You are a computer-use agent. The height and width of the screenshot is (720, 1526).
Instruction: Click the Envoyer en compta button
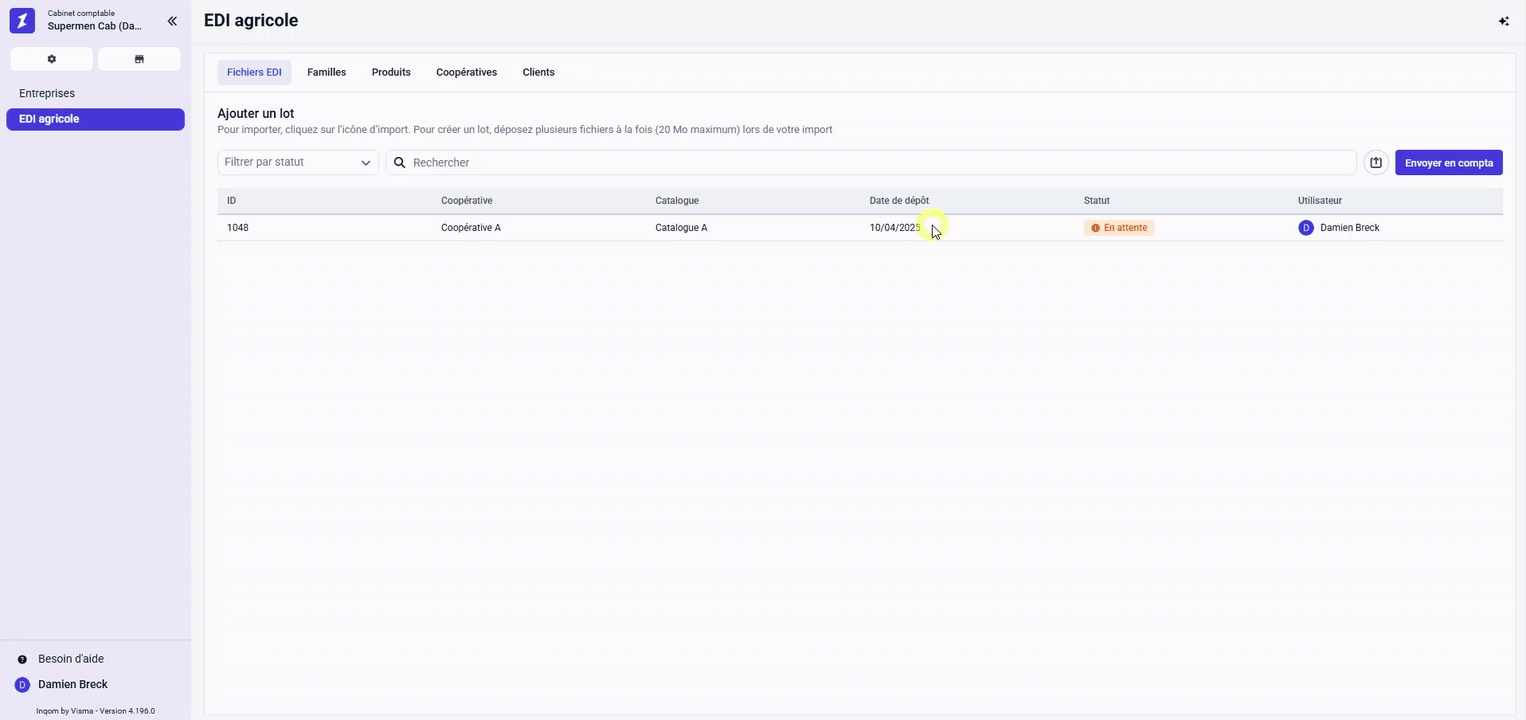tap(1448, 162)
